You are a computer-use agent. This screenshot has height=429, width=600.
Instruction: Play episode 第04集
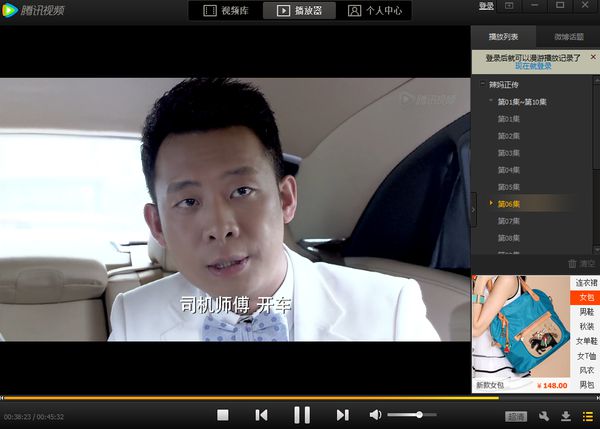[x=509, y=170]
